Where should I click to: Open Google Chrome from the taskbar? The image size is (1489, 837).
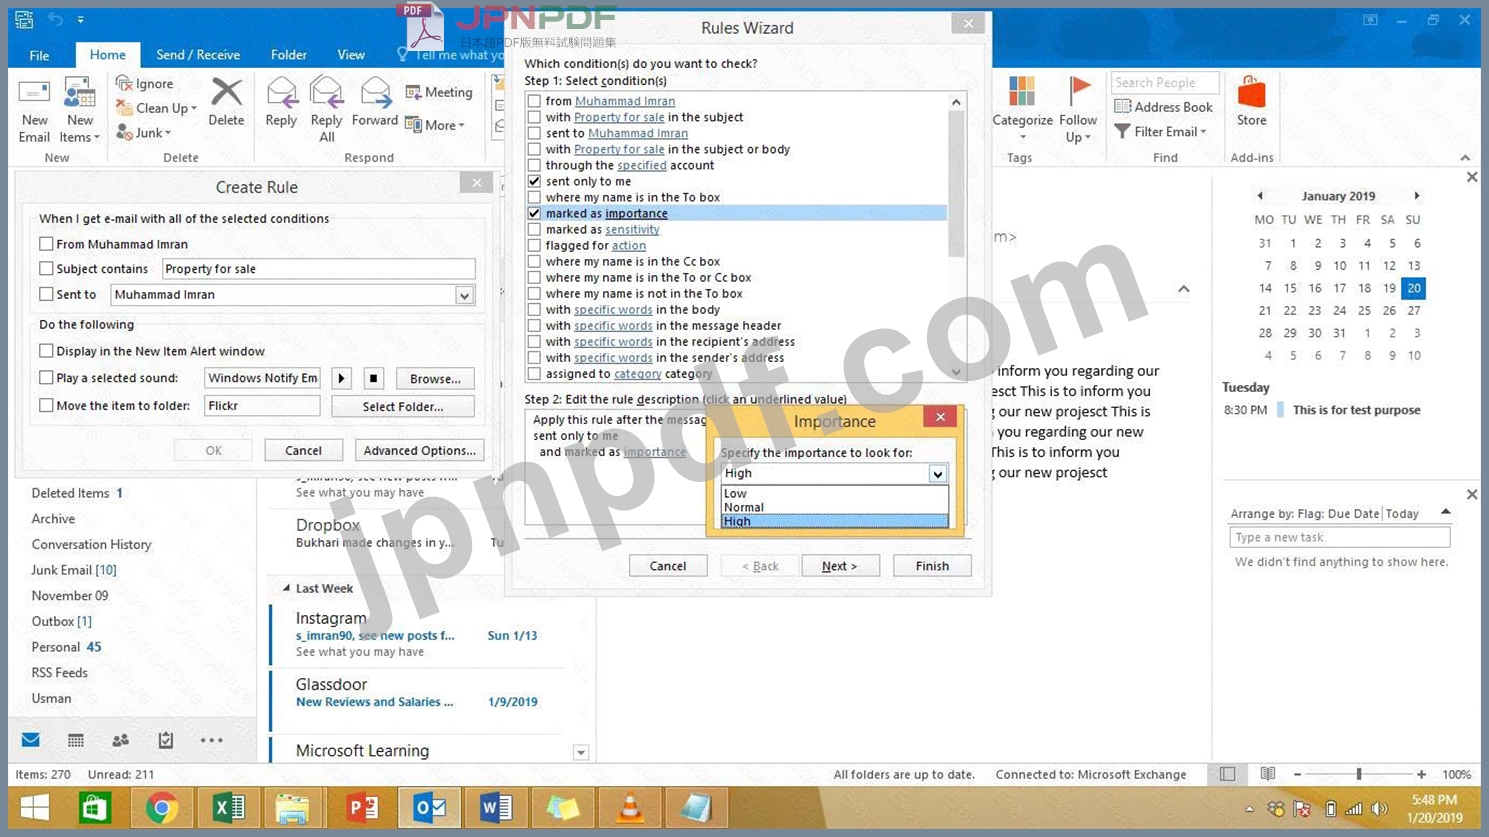tap(161, 807)
